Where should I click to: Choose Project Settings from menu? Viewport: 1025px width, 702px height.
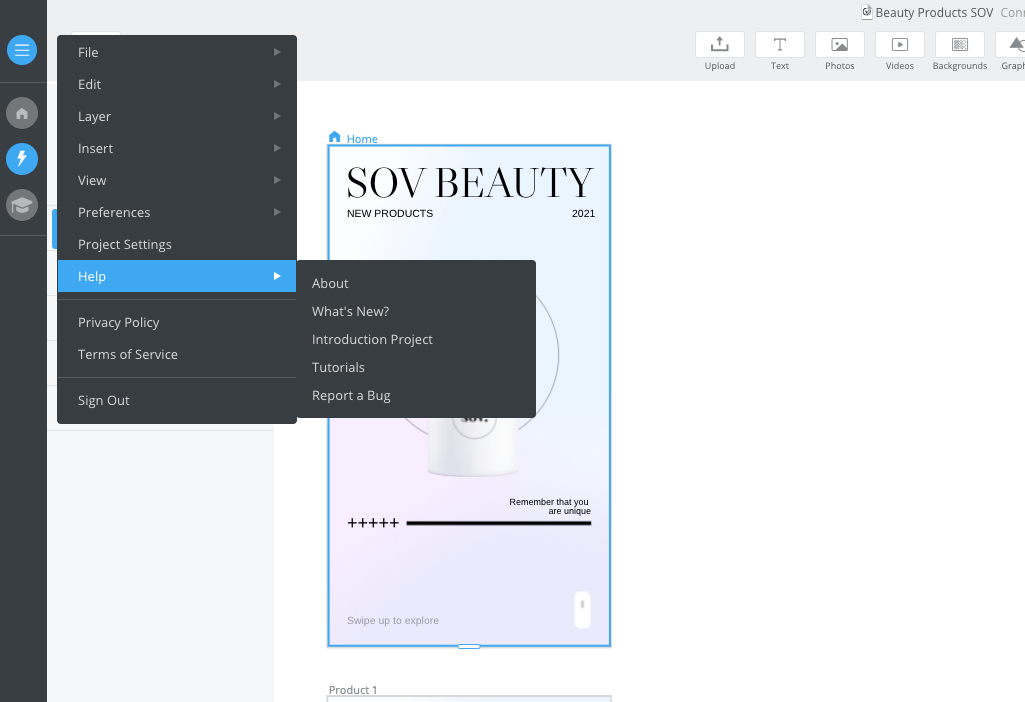pos(177,244)
